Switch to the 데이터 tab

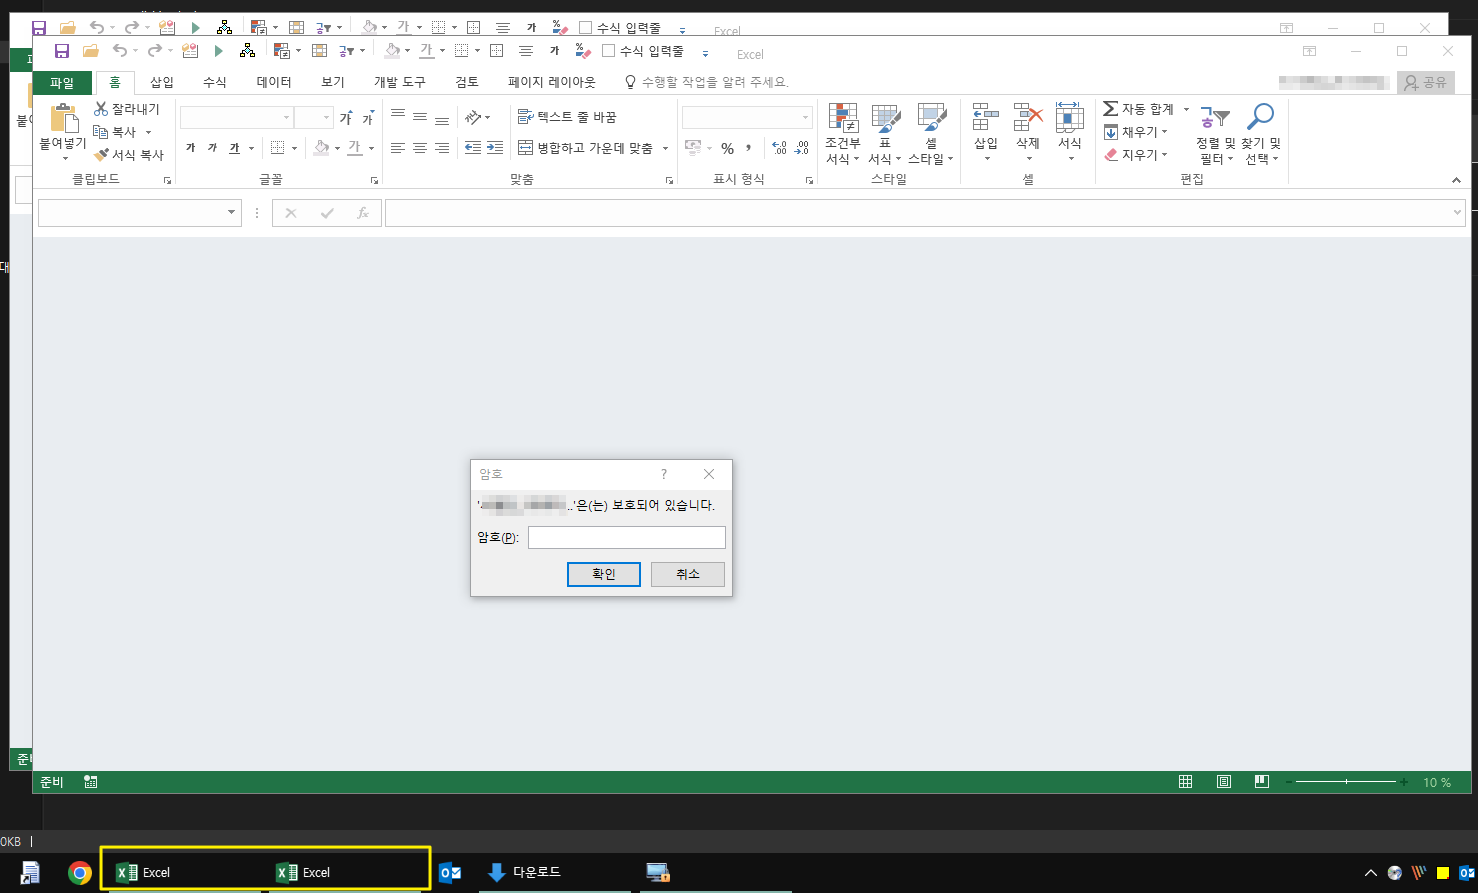[x=274, y=82]
